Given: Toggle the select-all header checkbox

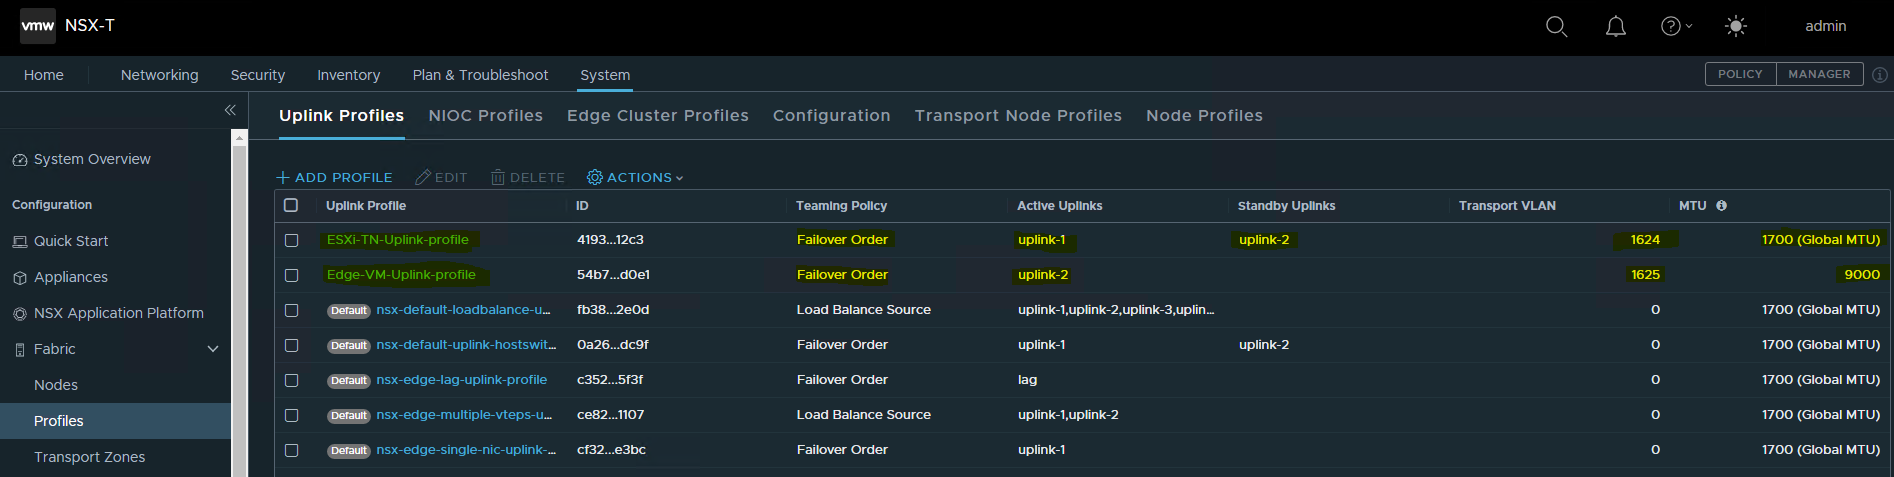Looking at the screenshot, I should click(x=291, y=205).
